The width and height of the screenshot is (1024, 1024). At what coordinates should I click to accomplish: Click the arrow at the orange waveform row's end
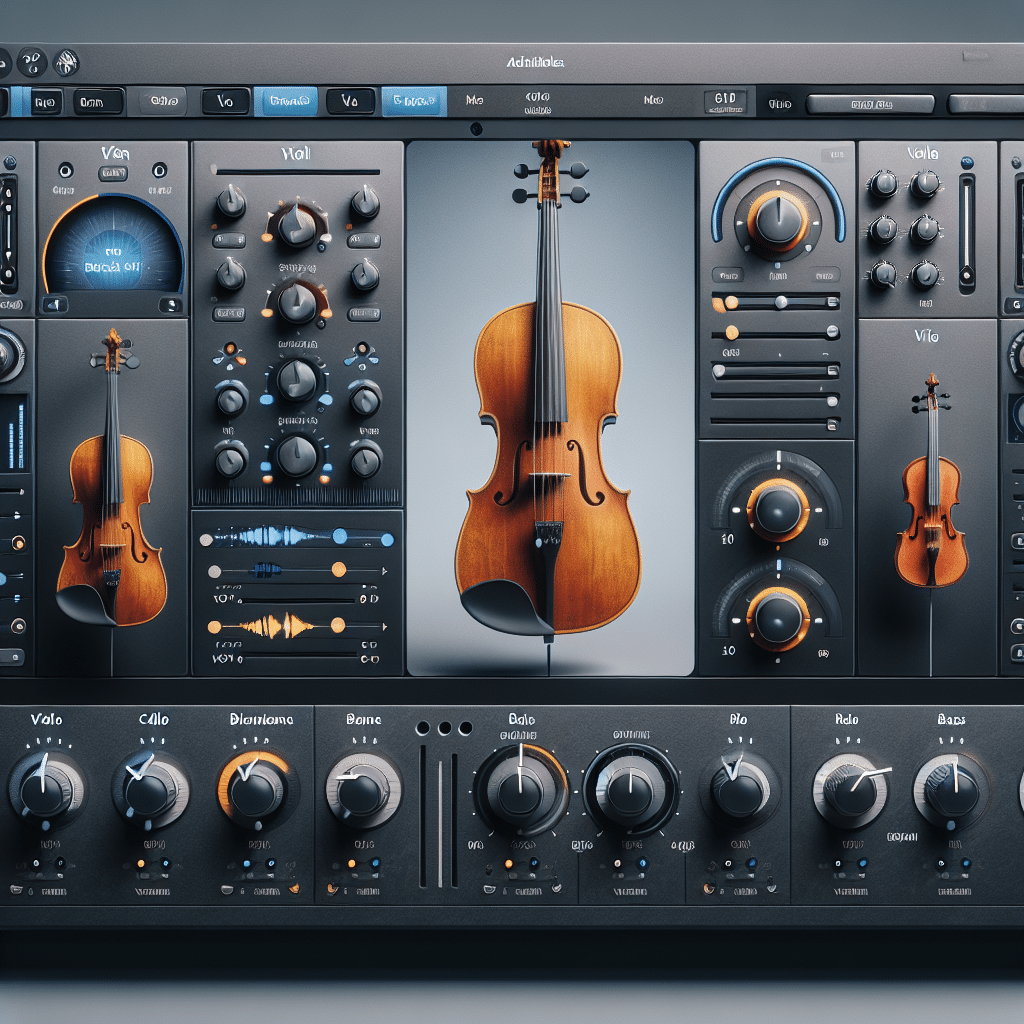(384, 626)
